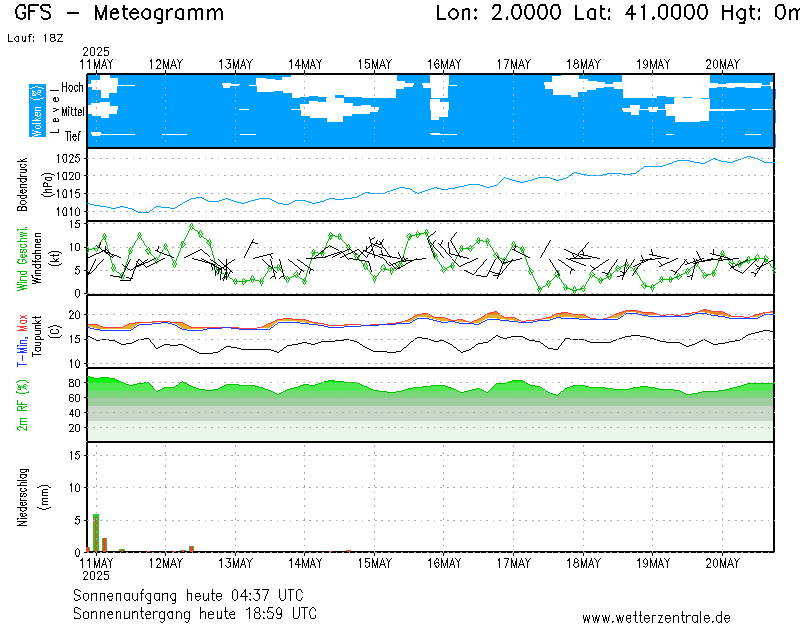
Task: Click the "13MAY" label on the top axis
Action: 236,65
